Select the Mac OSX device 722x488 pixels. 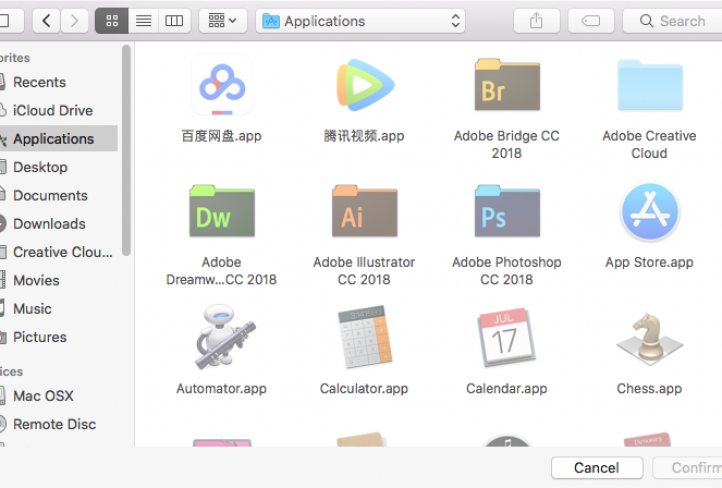click(58, 396)
